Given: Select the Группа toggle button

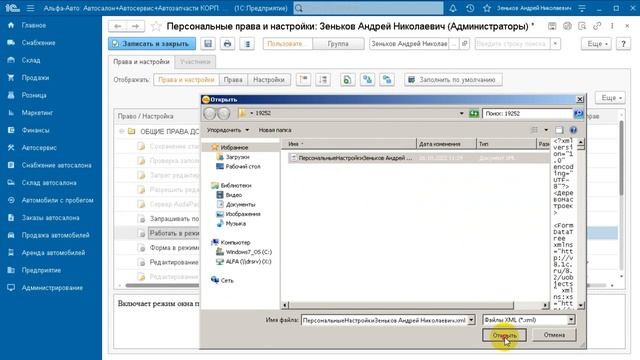Looking at the screenshot, I should point(338,44).
